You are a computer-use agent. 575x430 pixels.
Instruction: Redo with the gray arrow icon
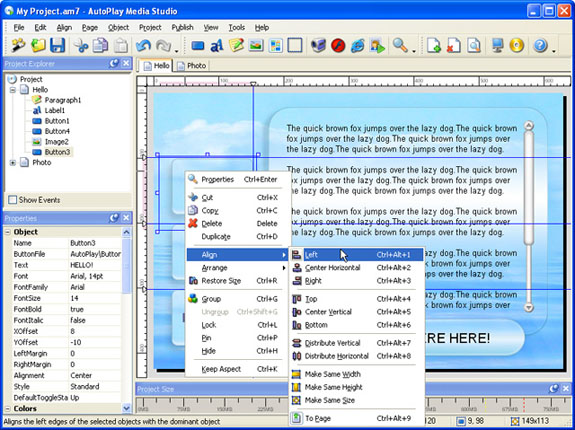pos(163,45)
